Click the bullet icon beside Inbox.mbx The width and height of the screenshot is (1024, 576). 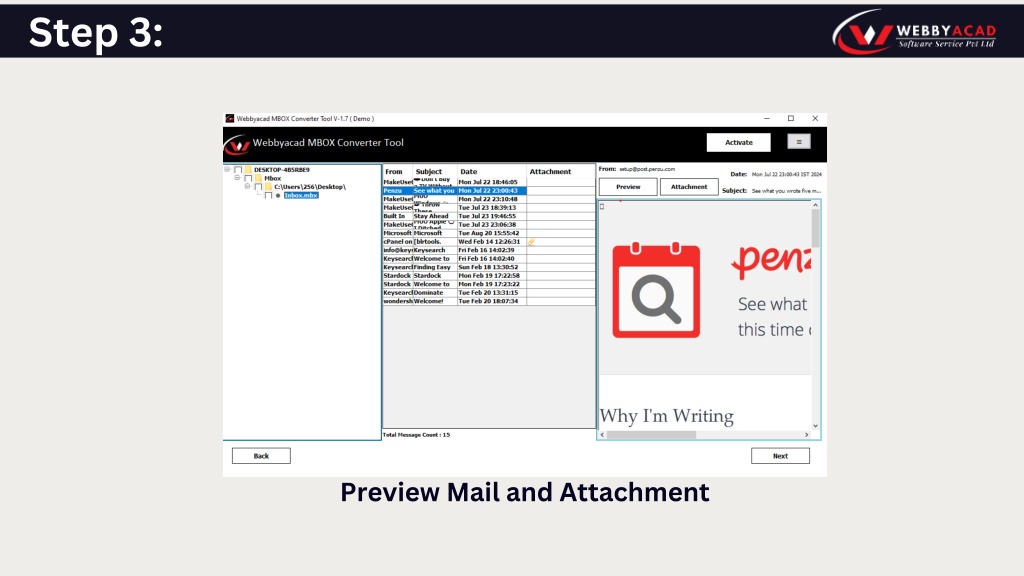coord(278,195)
